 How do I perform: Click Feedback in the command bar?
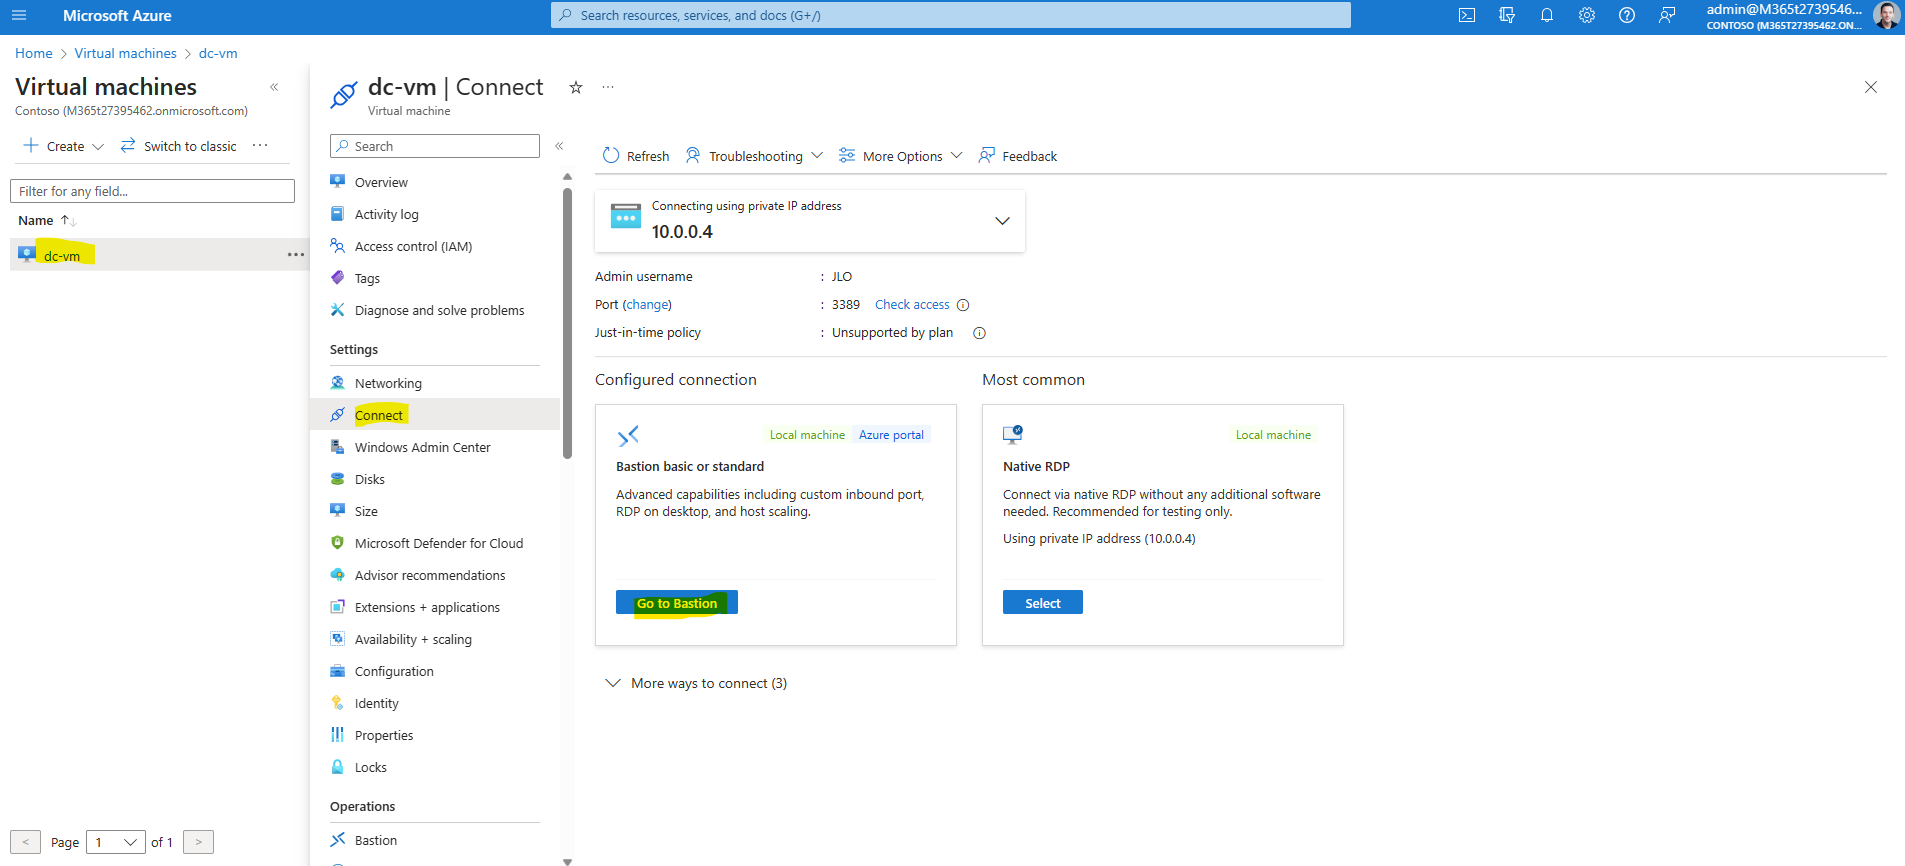click(x=1018, y=156)
